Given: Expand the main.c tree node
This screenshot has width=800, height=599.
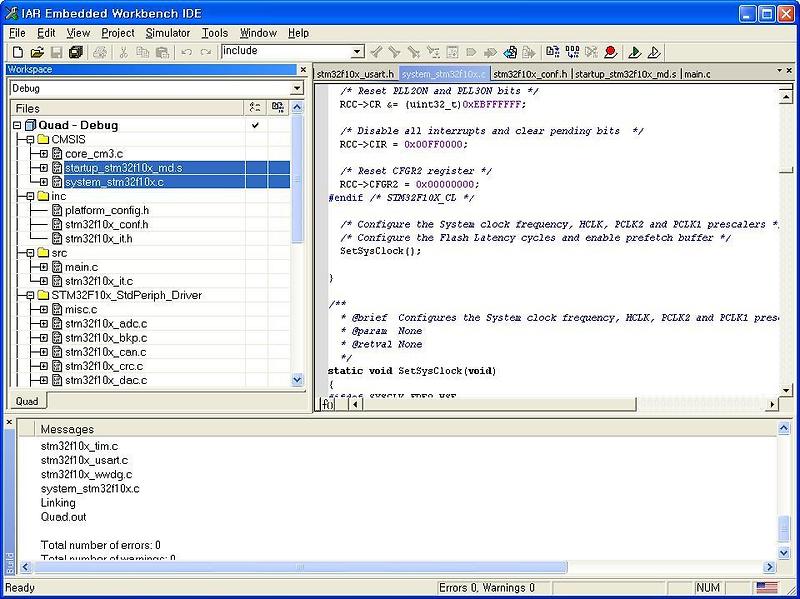Looking at the screenshot, I should pos(44,267).
